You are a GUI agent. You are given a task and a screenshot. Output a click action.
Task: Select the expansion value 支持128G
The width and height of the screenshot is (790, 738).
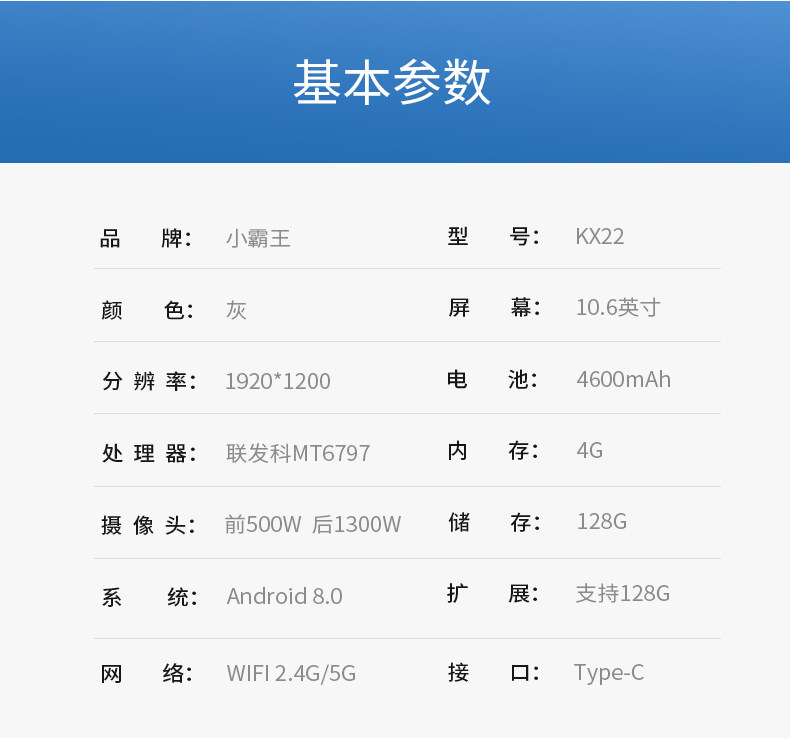[x=623, y=593]
